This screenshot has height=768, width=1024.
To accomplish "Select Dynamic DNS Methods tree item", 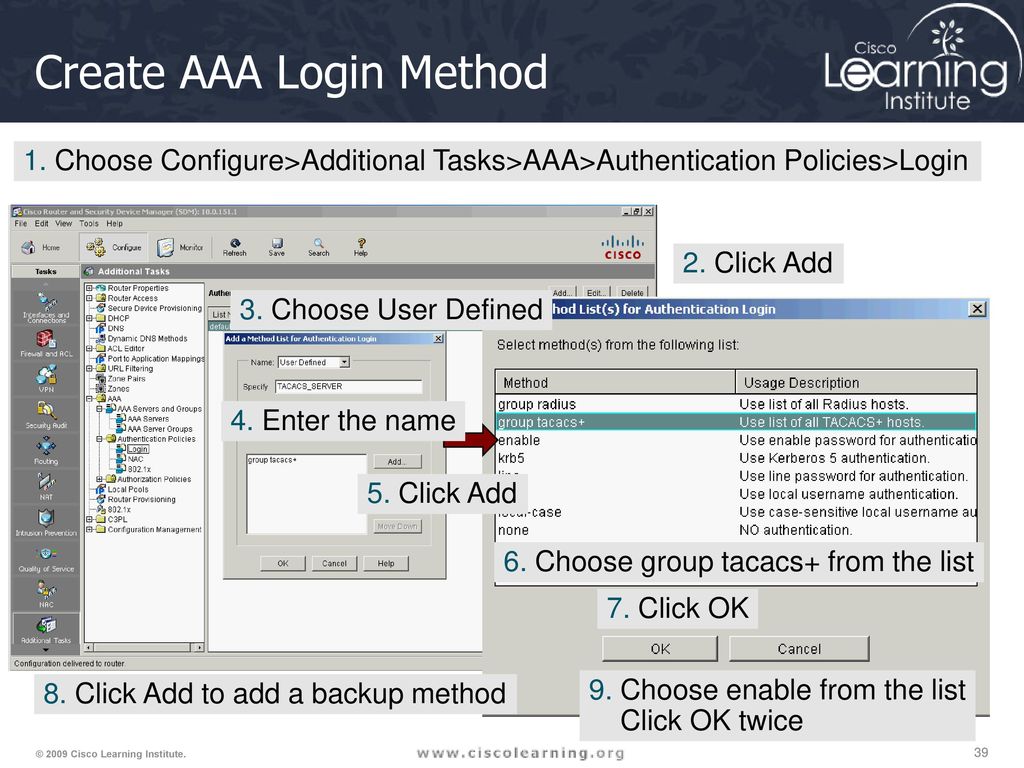I will tap(148, 338).
